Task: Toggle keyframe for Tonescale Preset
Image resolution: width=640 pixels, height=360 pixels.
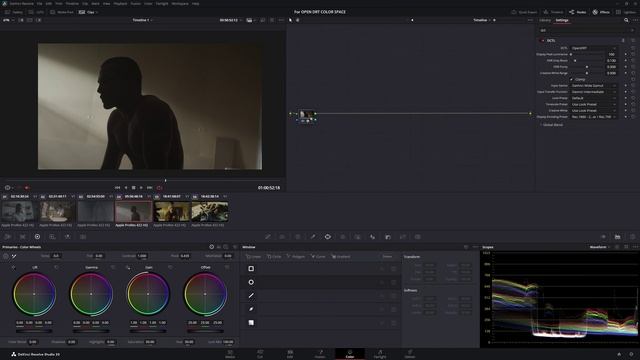Action: point(625,104)
